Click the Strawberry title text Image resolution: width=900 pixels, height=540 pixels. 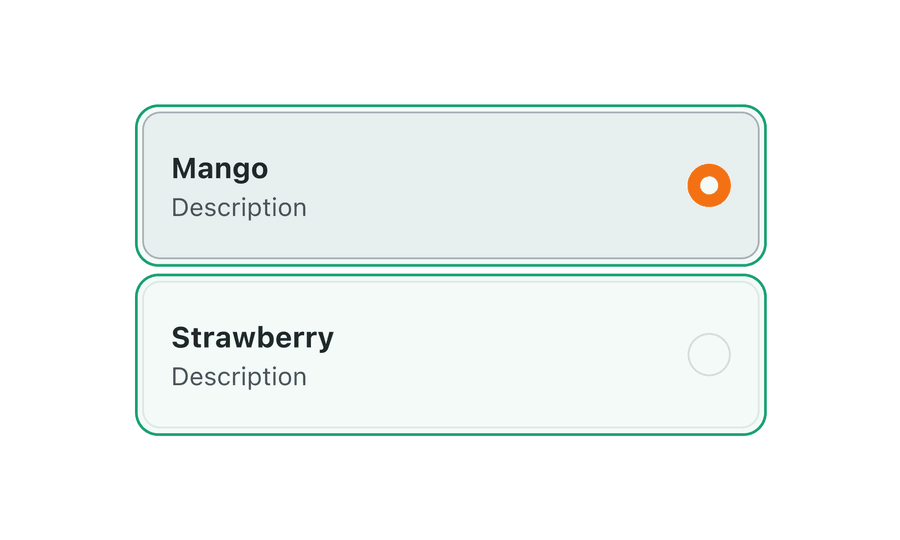[252, 338]
